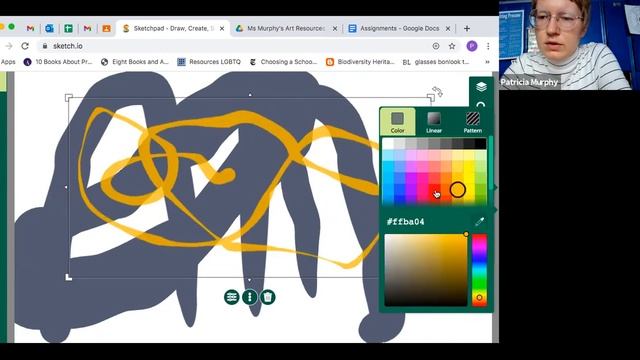Open the Chrome profile avatar
The image size is (640, 360).
(x=472, y=46)
